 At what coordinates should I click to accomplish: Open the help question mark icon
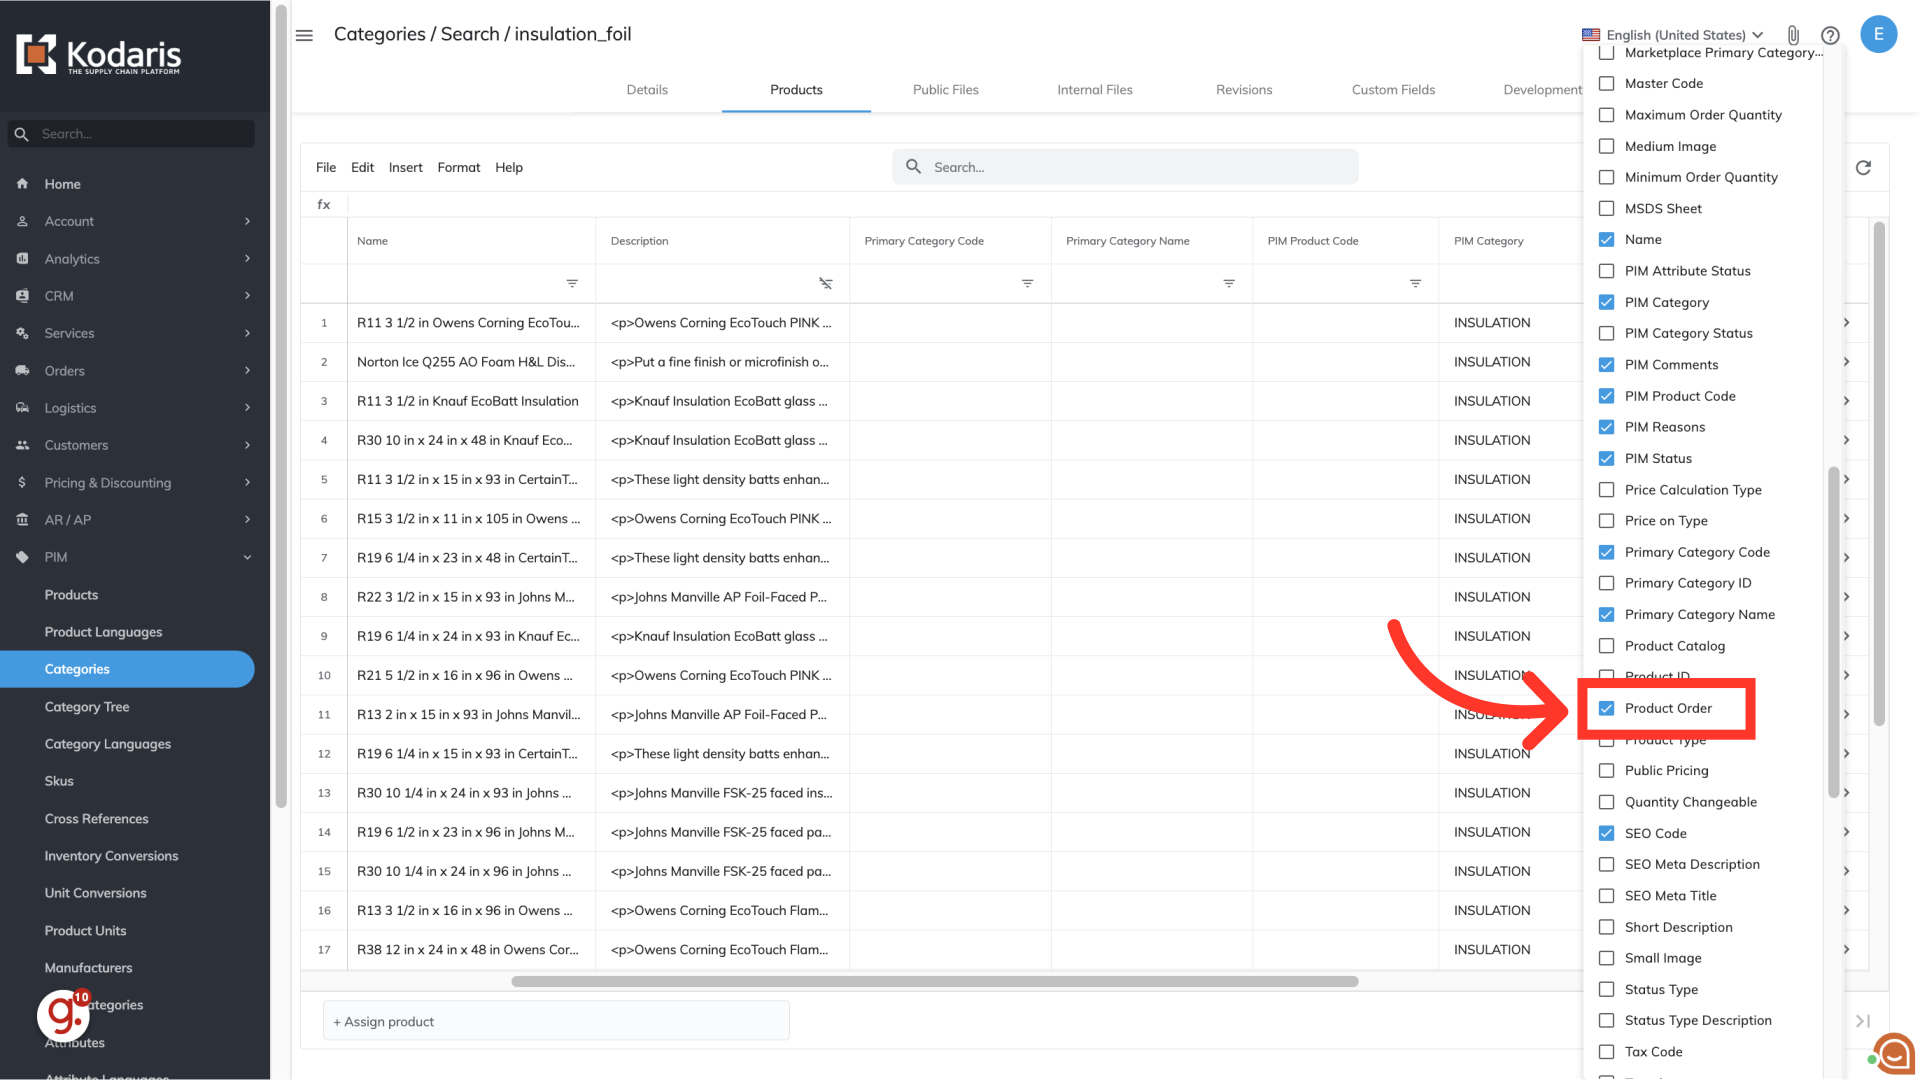[x=1830, y=35]
